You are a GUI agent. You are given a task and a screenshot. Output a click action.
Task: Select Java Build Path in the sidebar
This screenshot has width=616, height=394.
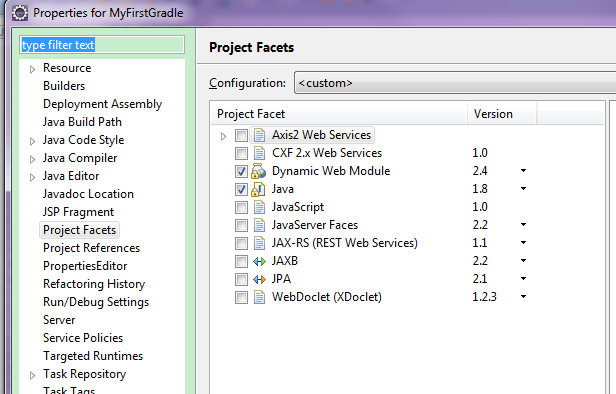[x=82, y=122]
